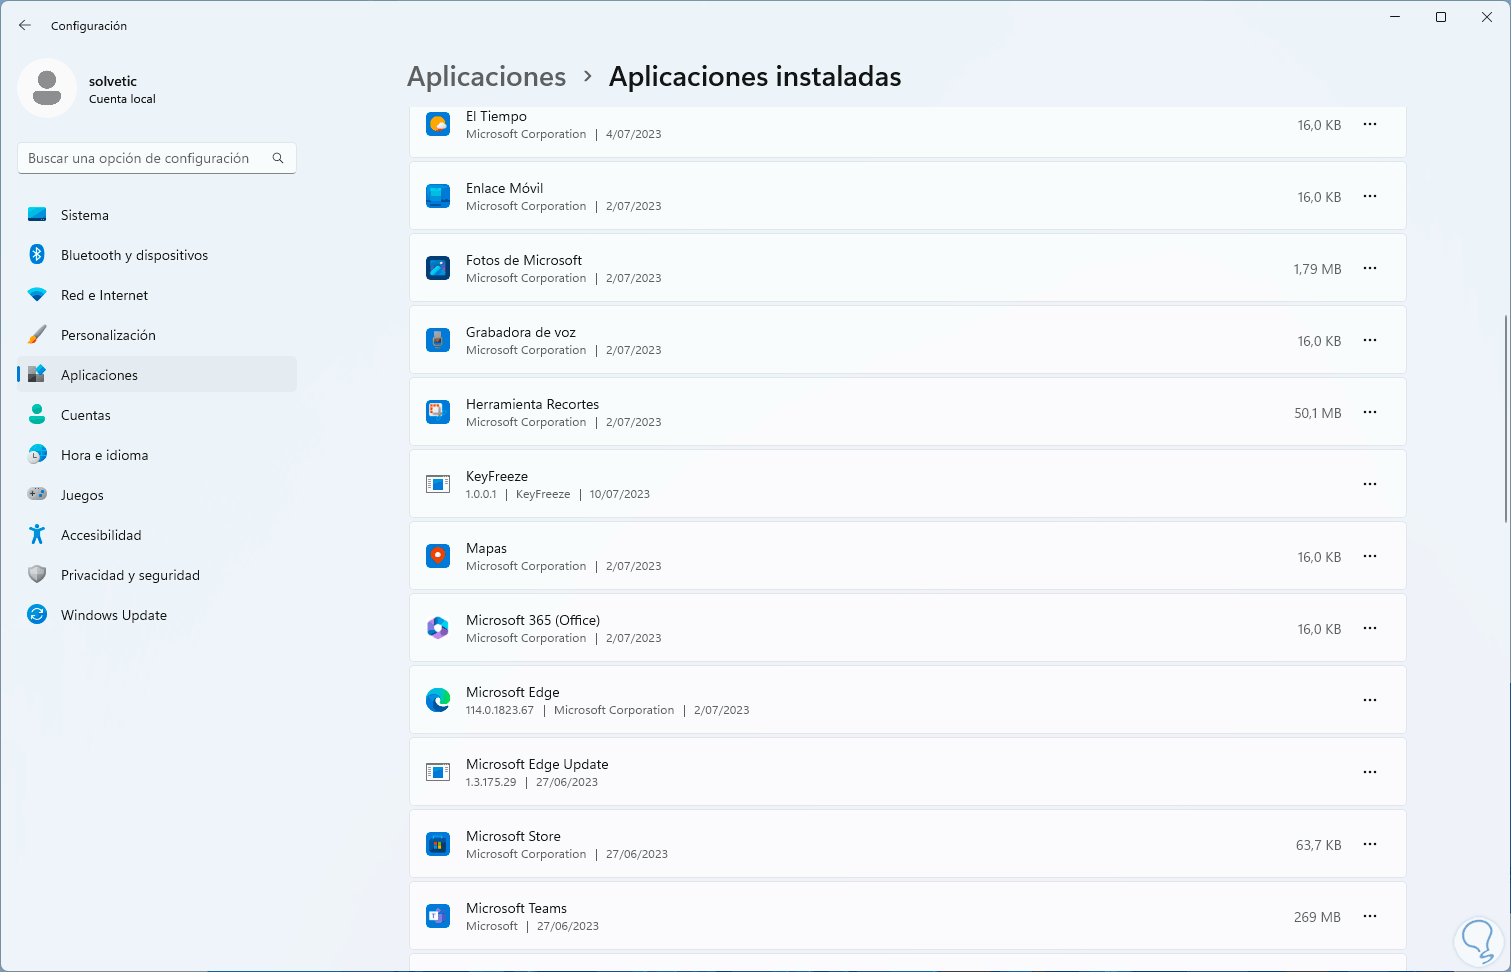1511x972 pixels.
Task: Open the Mapas three-dot menu
Action: [x=1370, y=556]
